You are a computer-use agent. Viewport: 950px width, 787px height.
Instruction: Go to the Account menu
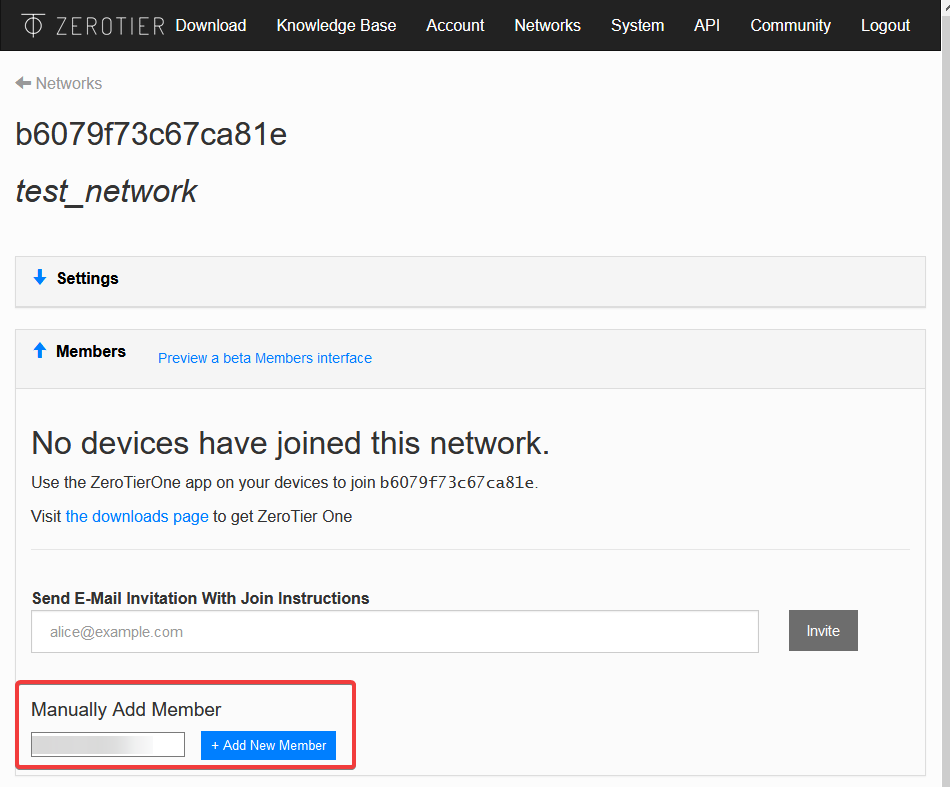tap(455, 25)
